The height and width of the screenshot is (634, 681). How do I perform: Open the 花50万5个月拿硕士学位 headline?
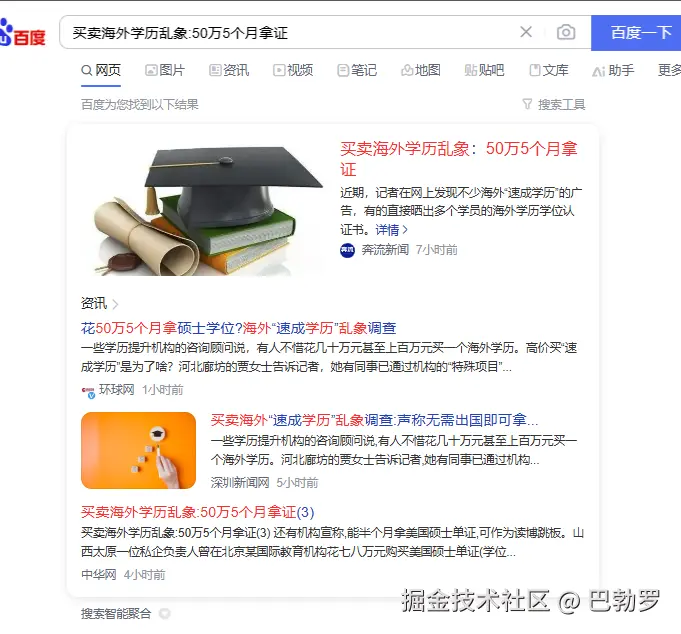point(238,328)
